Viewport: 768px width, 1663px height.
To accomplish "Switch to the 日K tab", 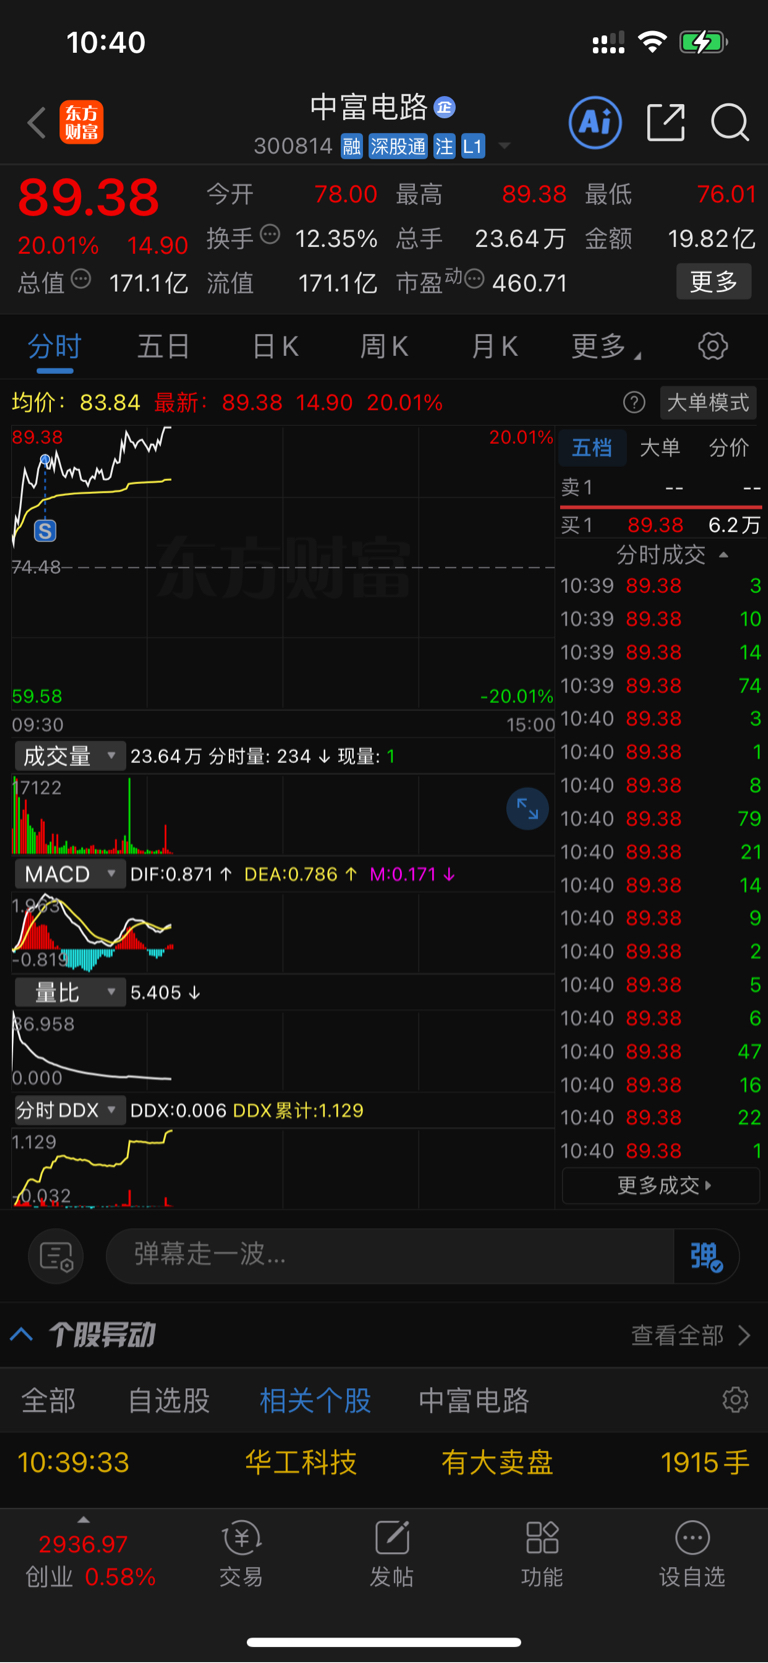I will tap(275, 347).
